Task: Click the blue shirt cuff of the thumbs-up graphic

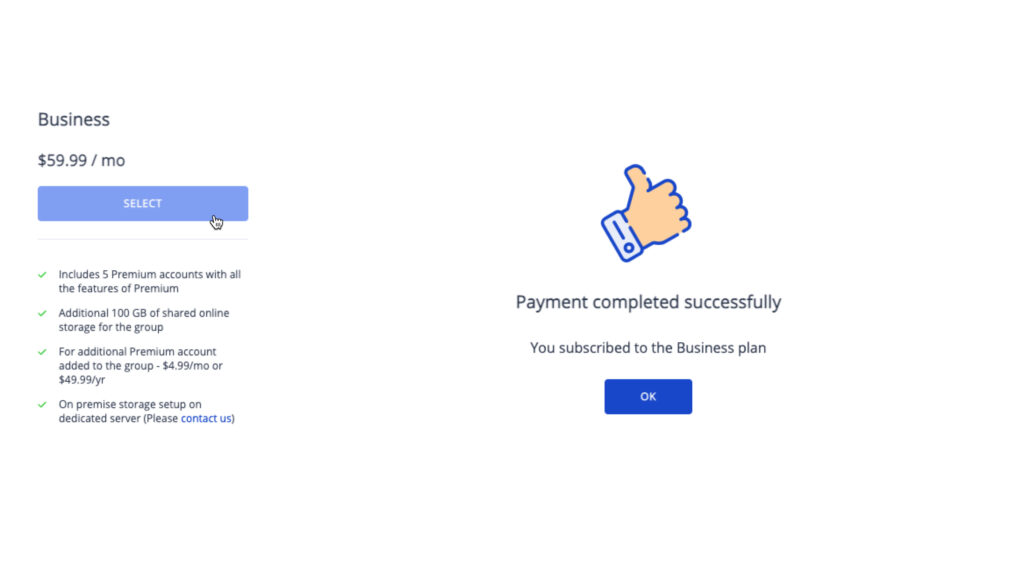Action: click(622, 237)
